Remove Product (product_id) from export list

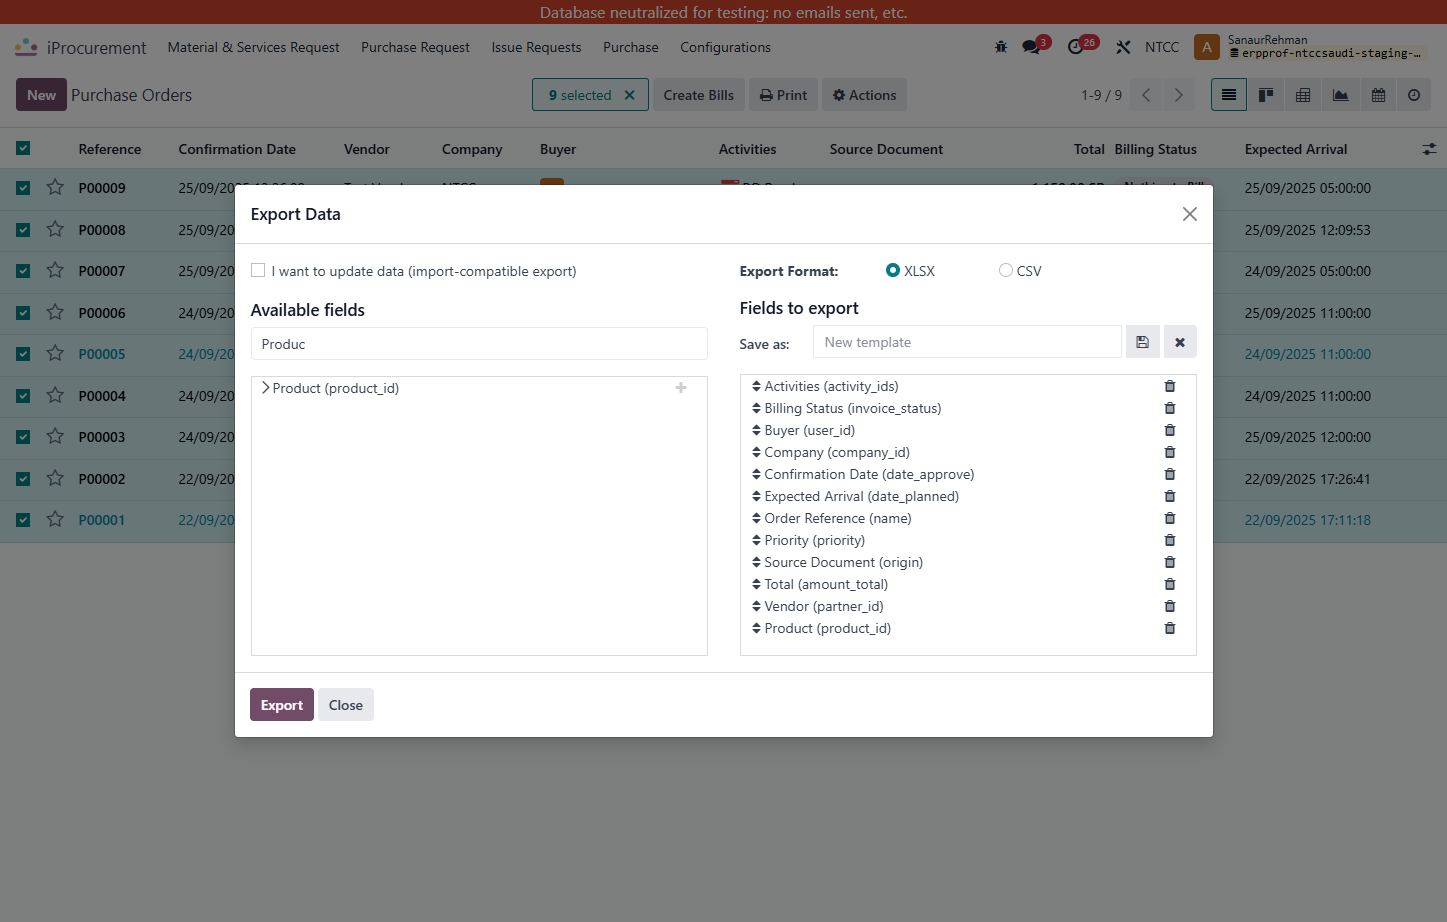[x=1170, y=628]
